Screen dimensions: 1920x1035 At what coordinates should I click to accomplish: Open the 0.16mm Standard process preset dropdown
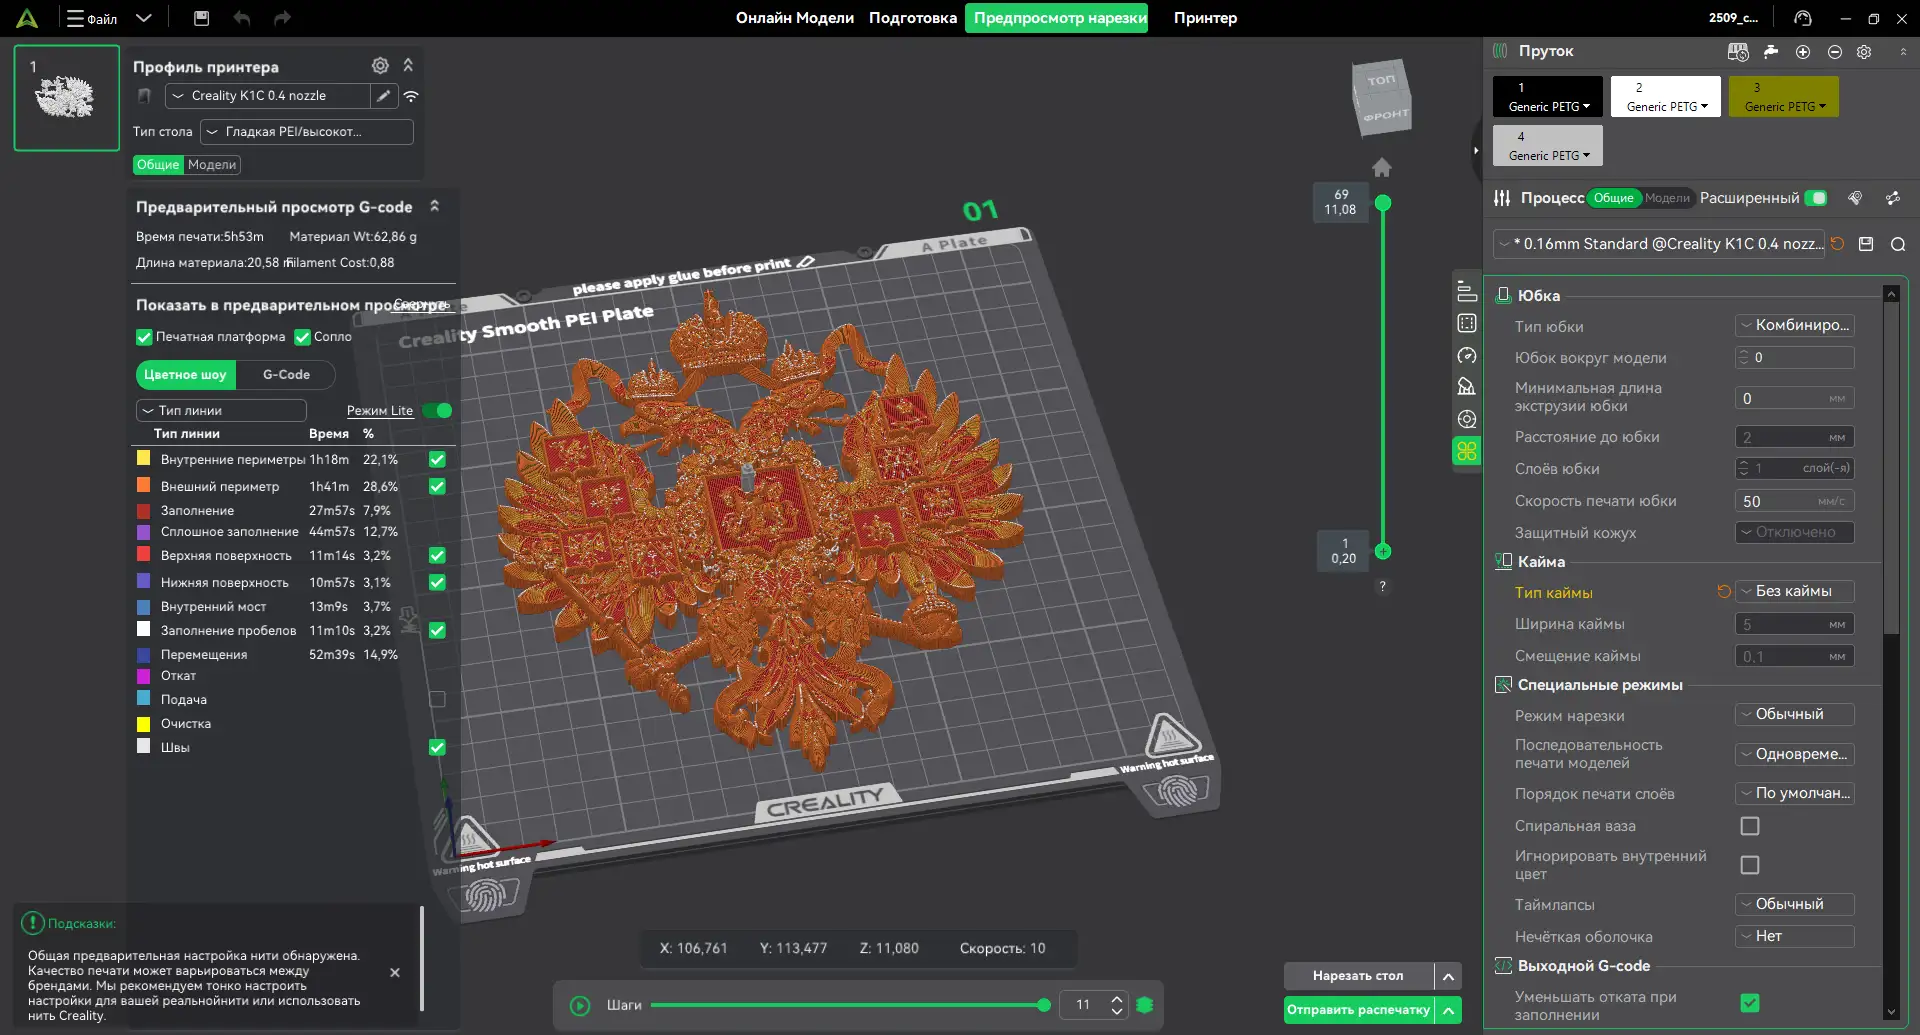click(1660, 244)
